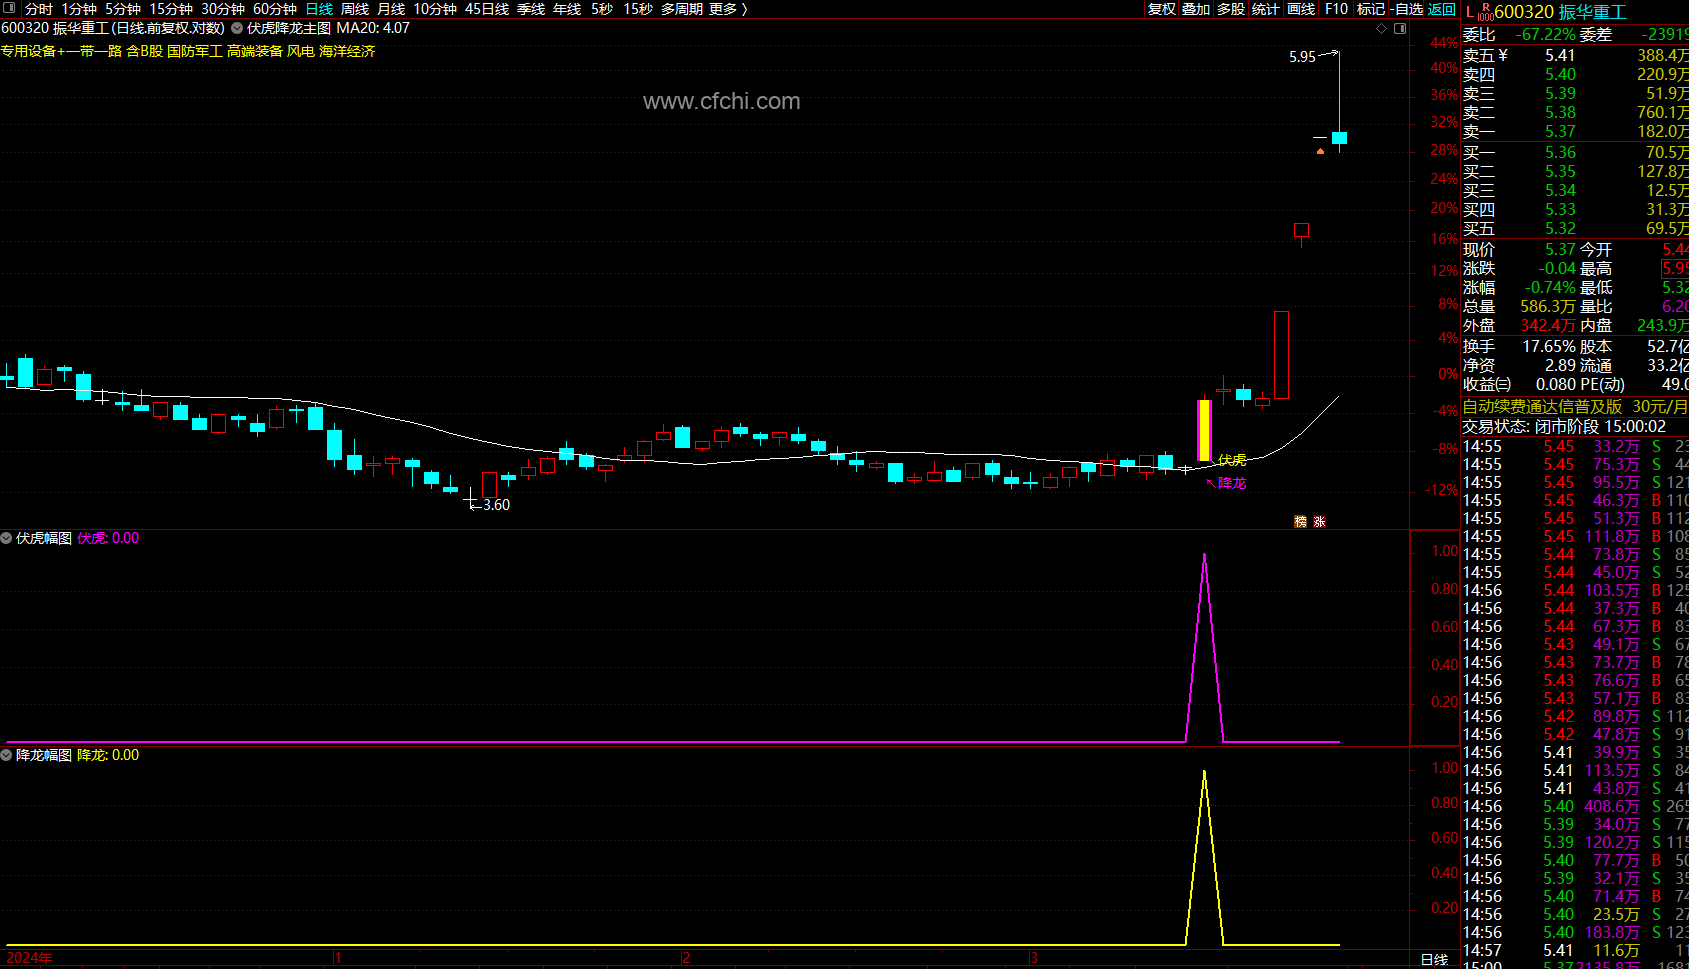The width and height of the screenshot is (1689, 969).
Task: Click the diamond marker icon above the chart
Action: point(1382,28)
